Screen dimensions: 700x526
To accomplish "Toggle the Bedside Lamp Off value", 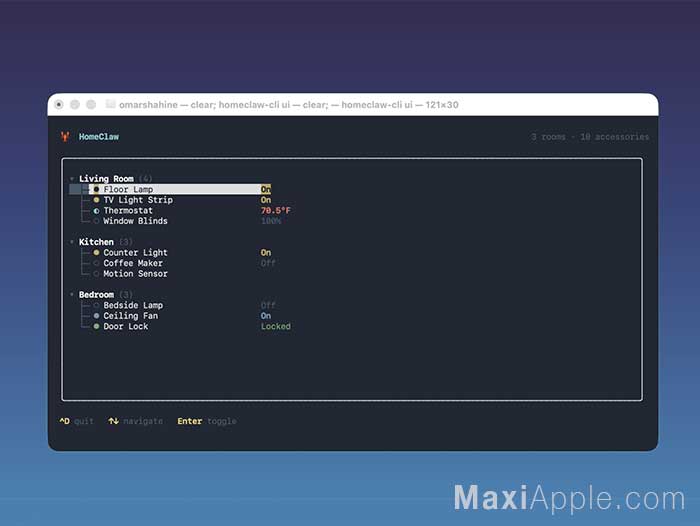I will pyautogui.click(x=268, y=305).
